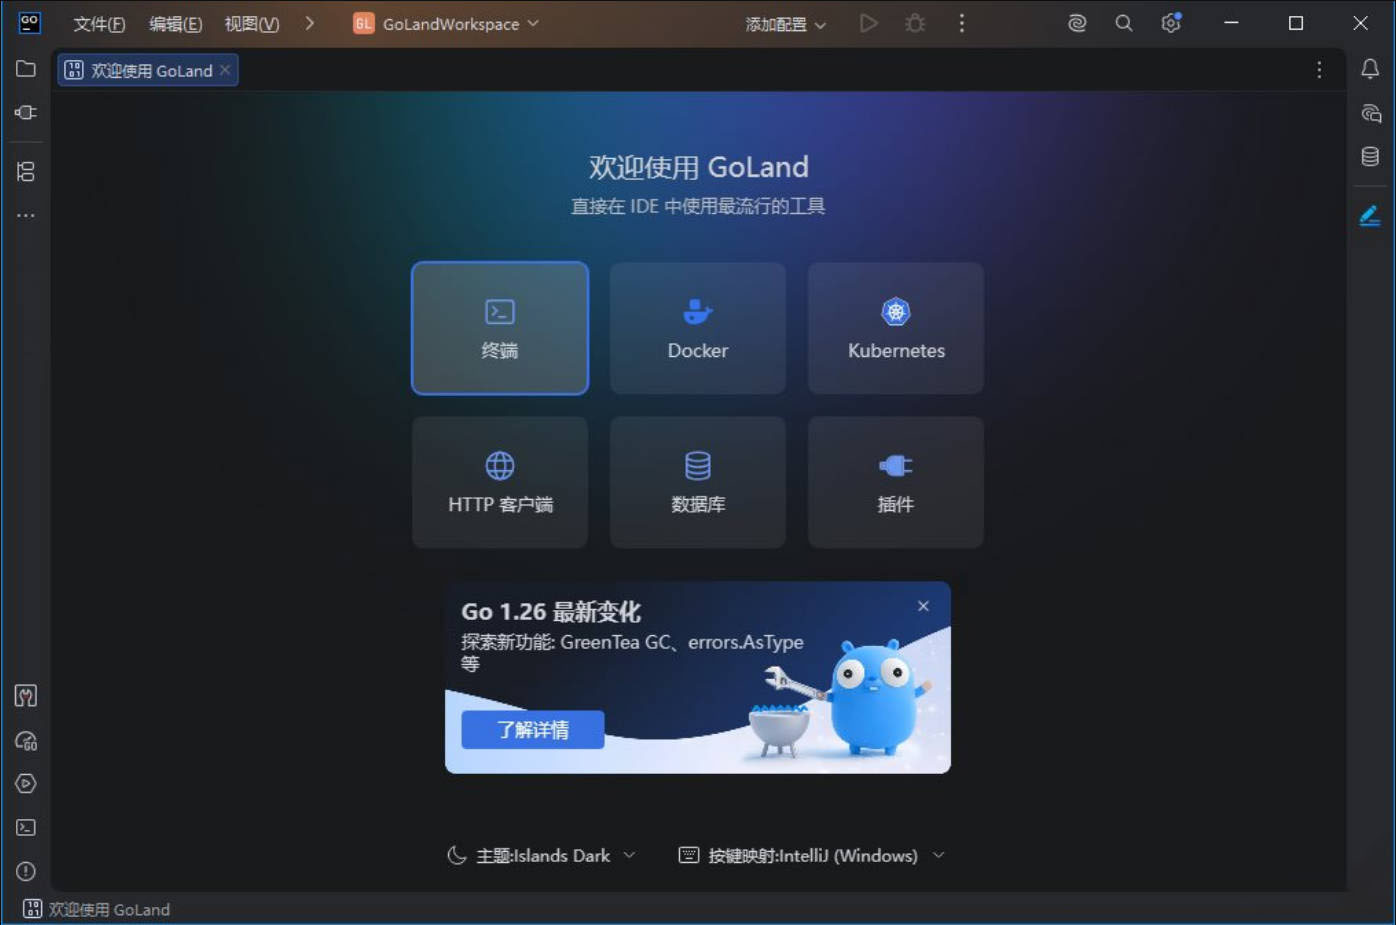1396x925 pixels.
Task: Open the GoLand main menu logo
Action: [30, 23]
